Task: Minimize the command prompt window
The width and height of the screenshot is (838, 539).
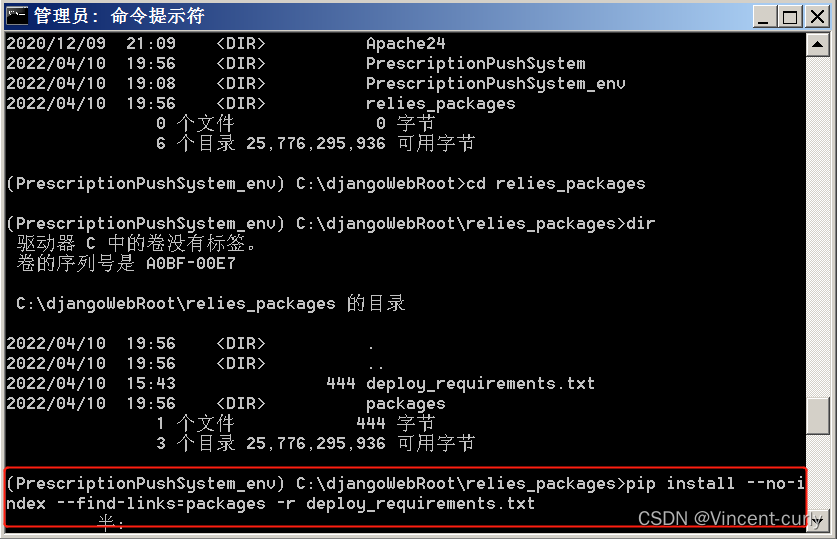Action: click(x=765, y=17)
